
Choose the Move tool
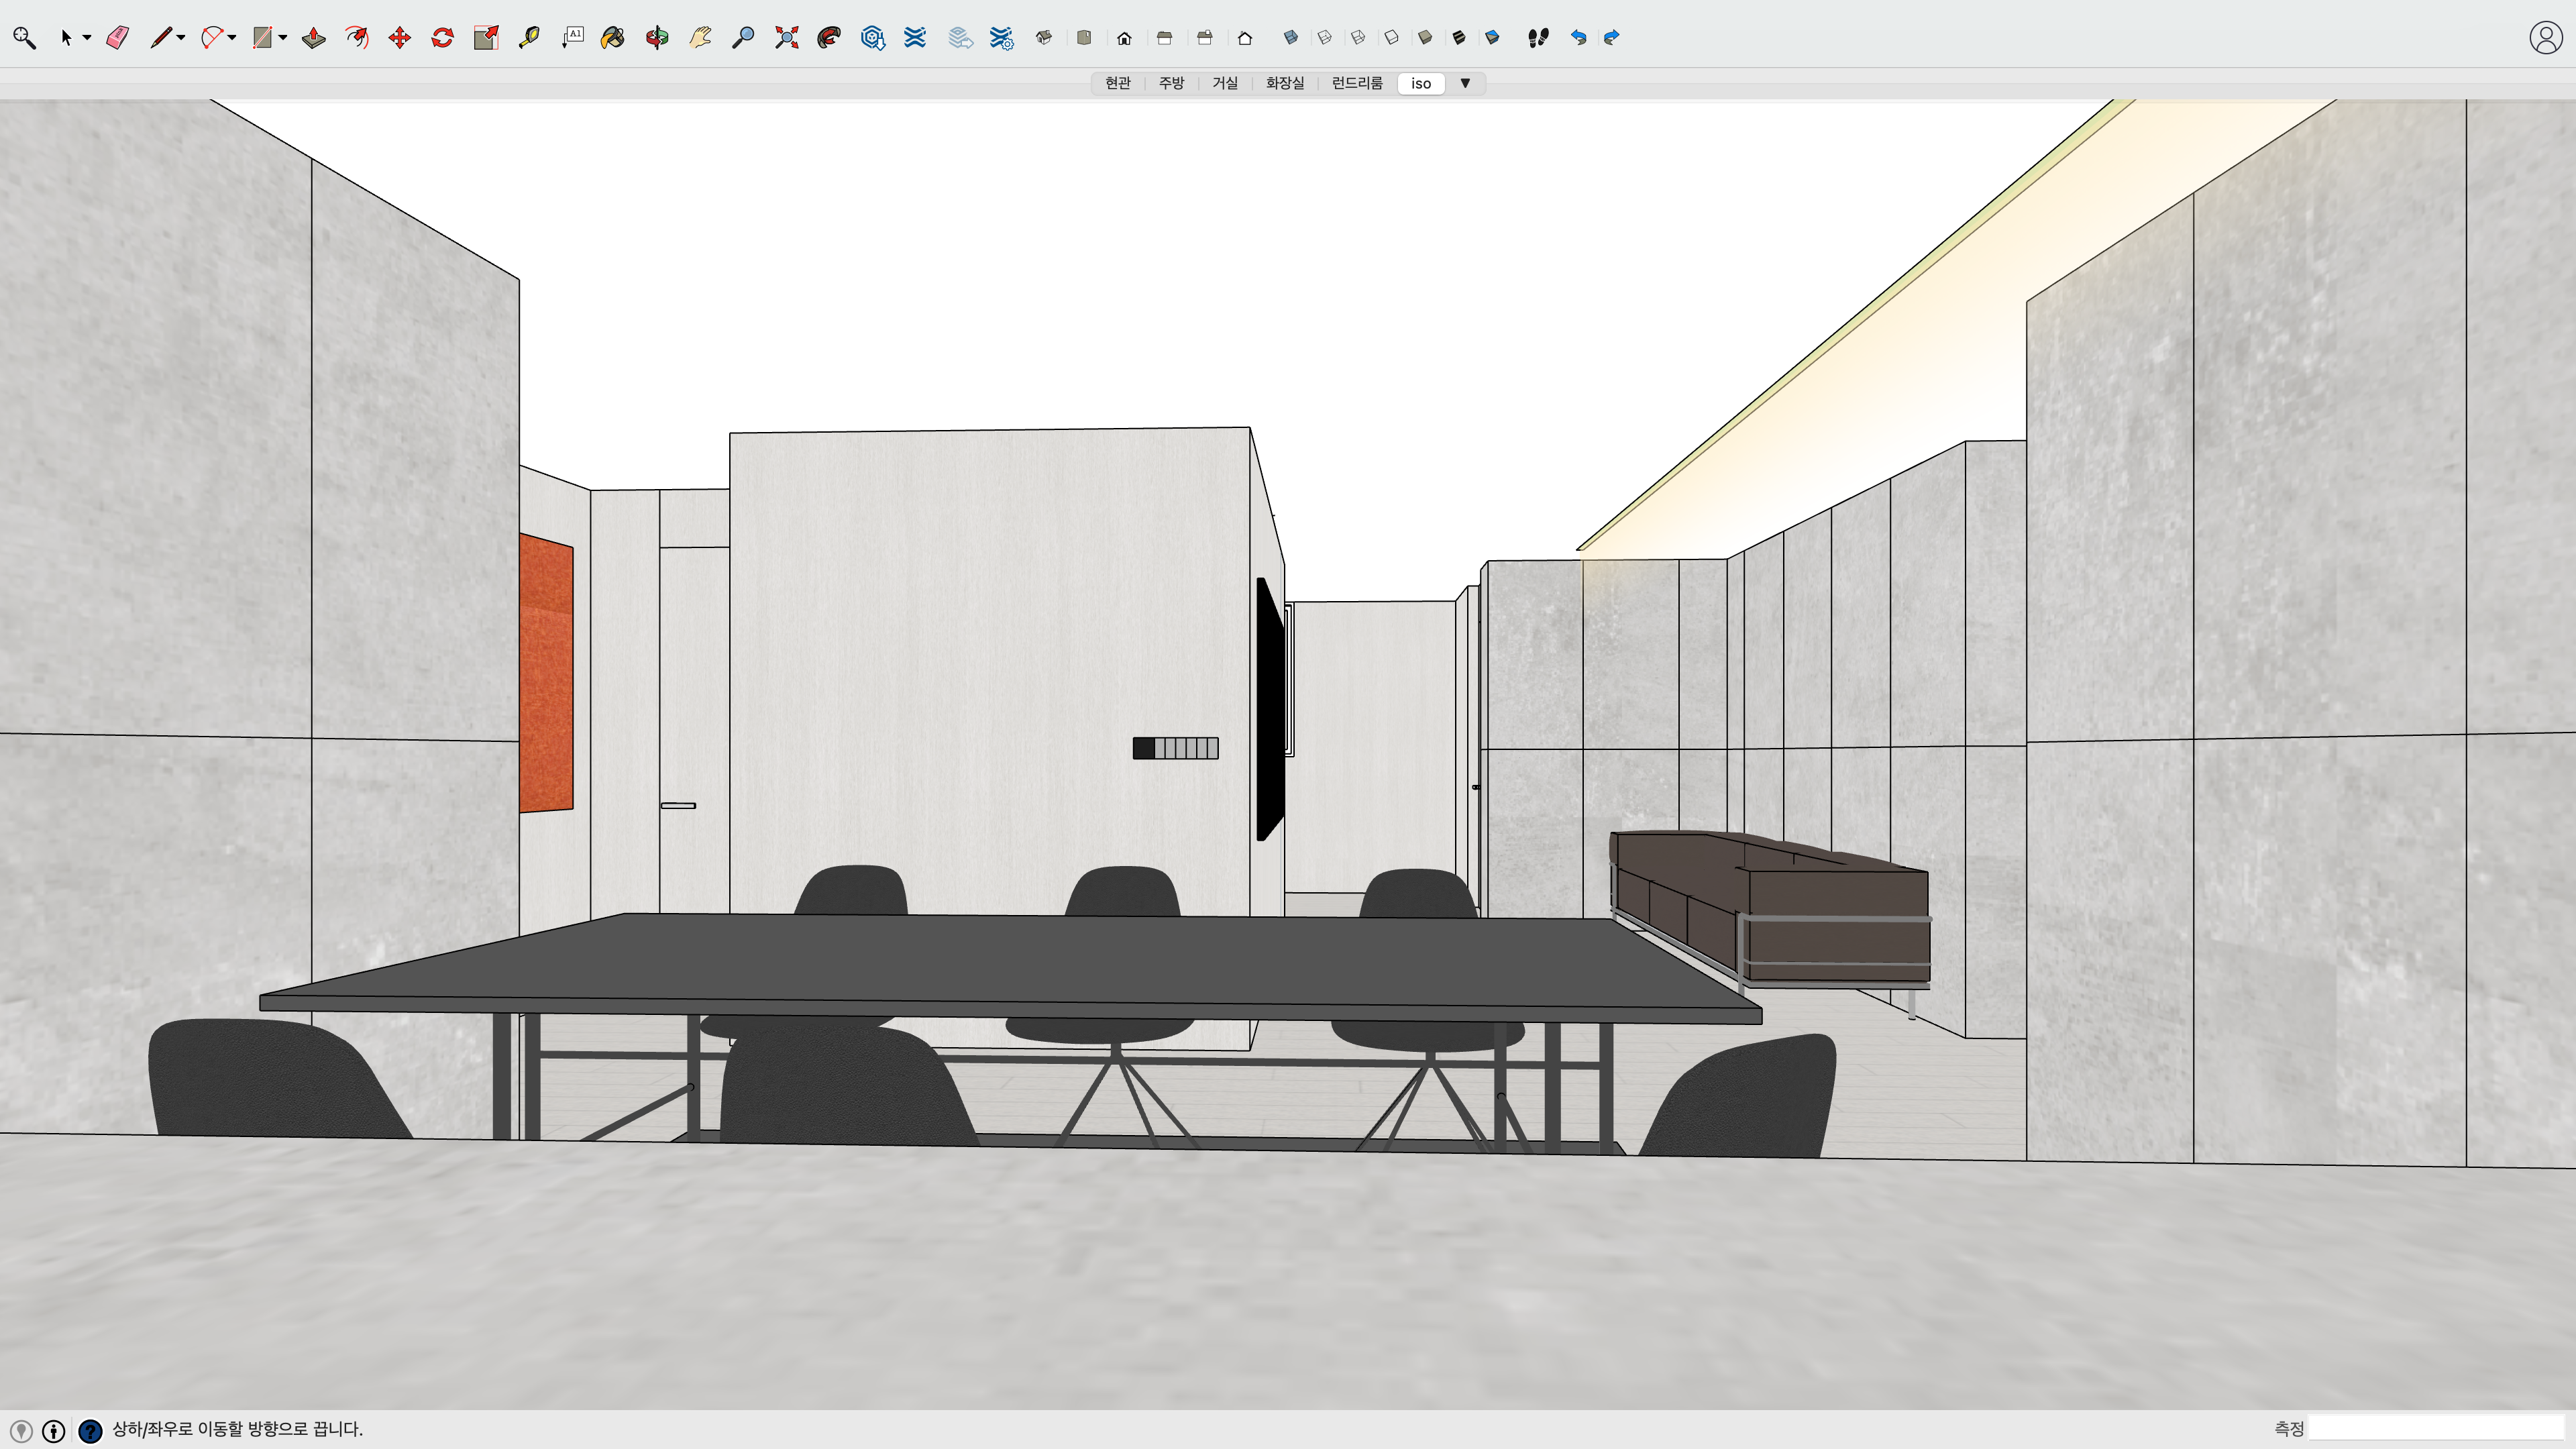[x=400, y=38]
